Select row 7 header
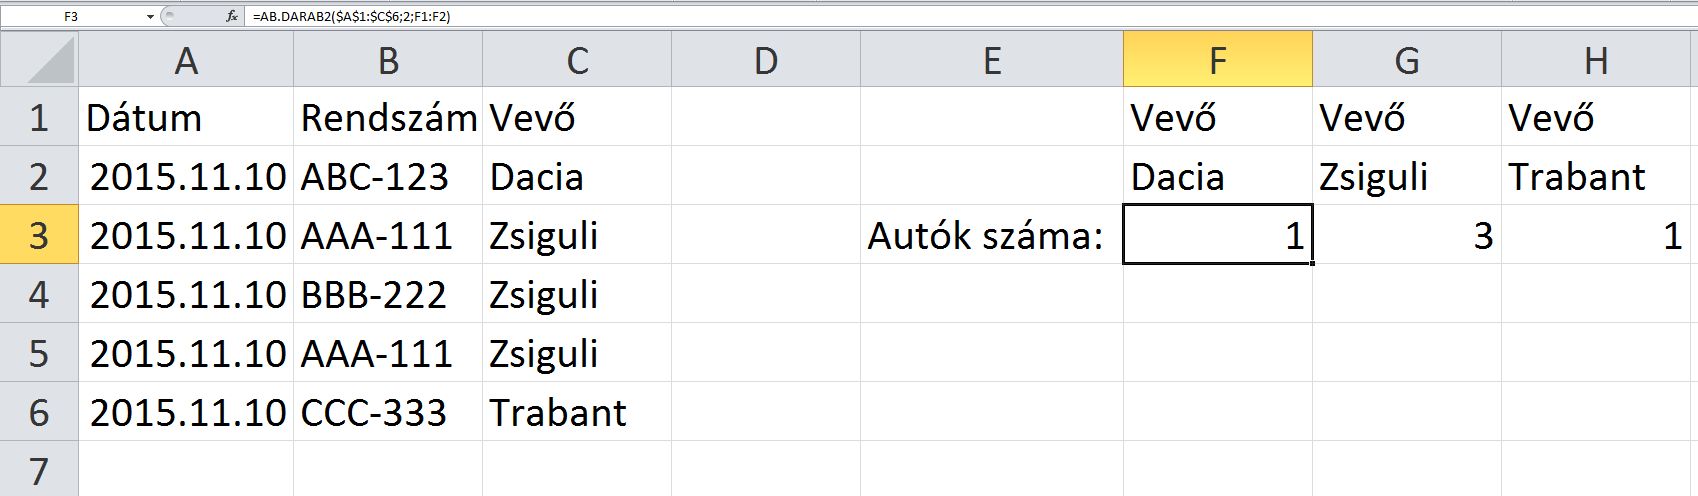 (x=39, y=470)
